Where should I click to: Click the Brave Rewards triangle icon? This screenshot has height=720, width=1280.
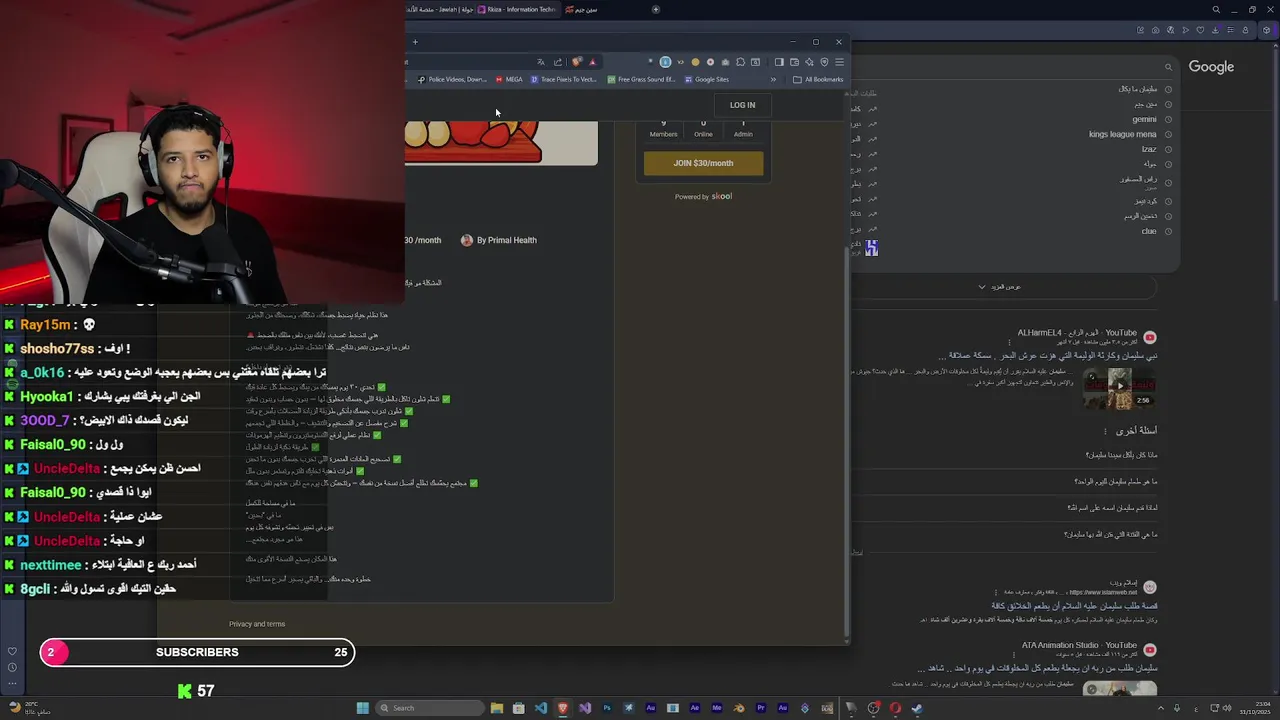pyautogui.click(x=593, y=62)
